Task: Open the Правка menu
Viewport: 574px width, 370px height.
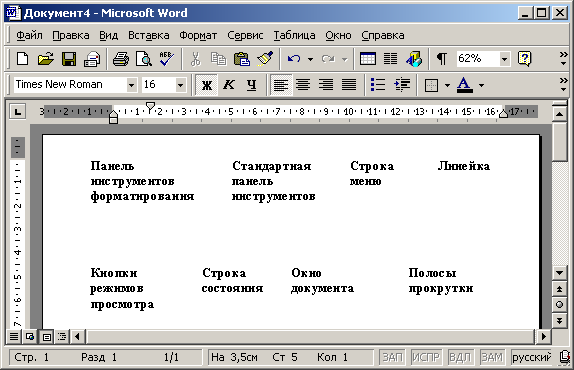Action: click(71, 35)
